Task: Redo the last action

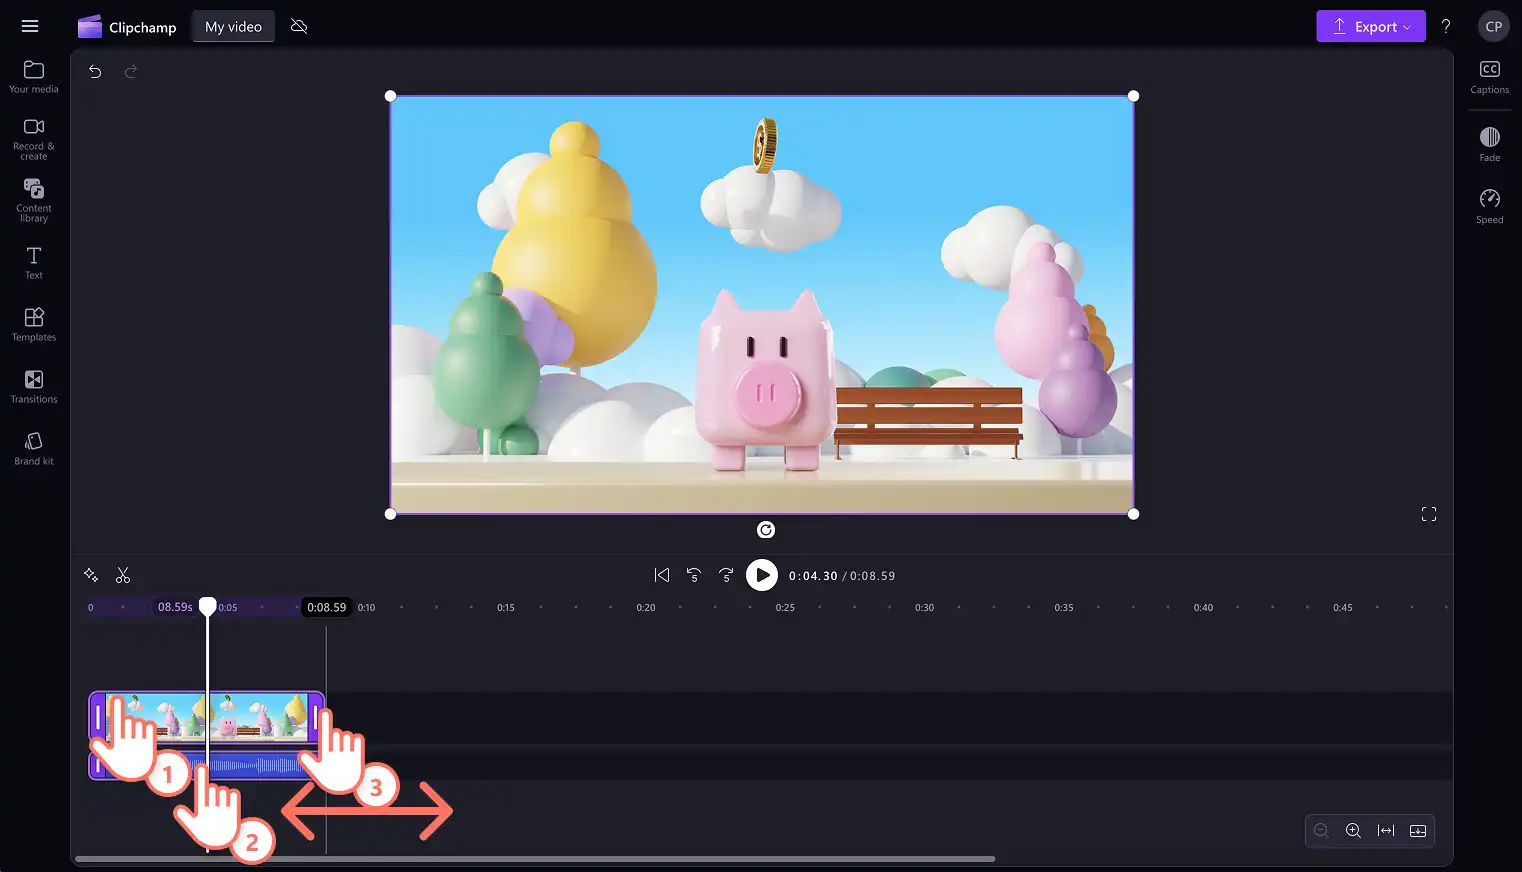Action: tap(131, 71)
